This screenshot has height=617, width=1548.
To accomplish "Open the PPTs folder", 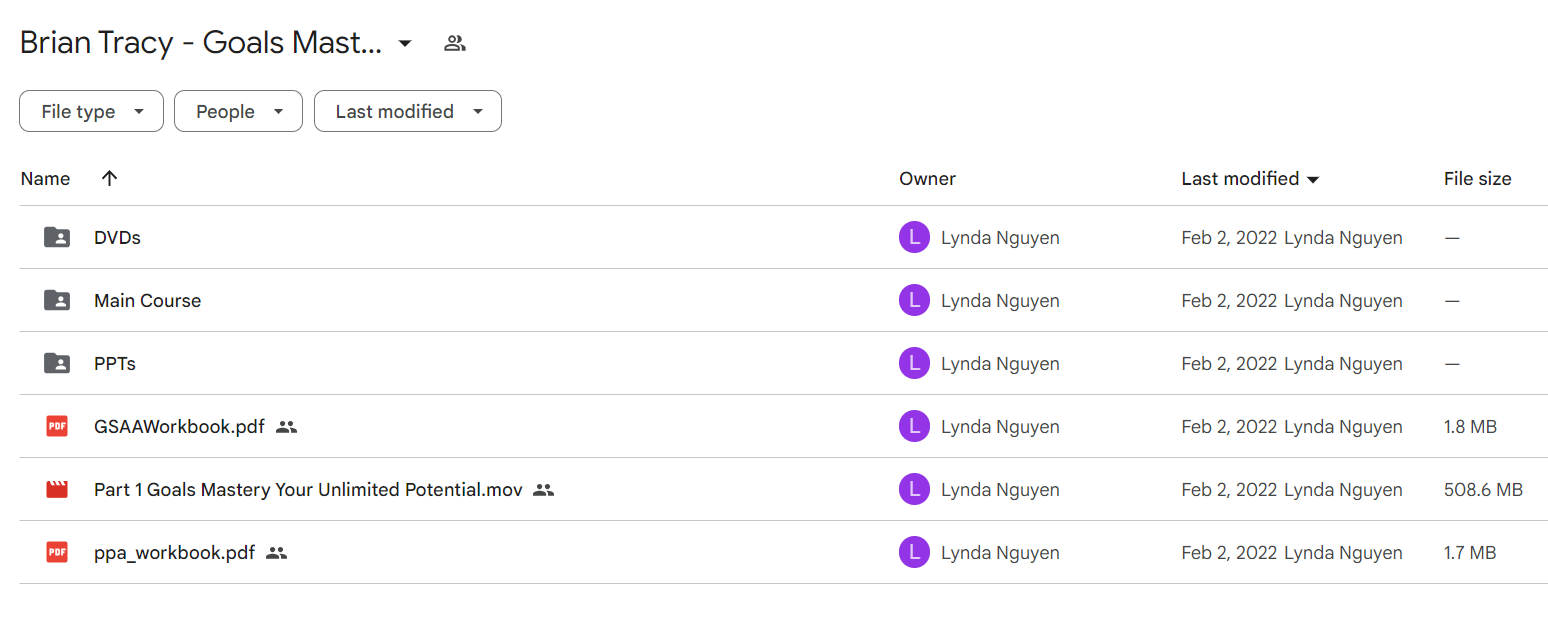I will pyautogui.click(x=115, y=364).
